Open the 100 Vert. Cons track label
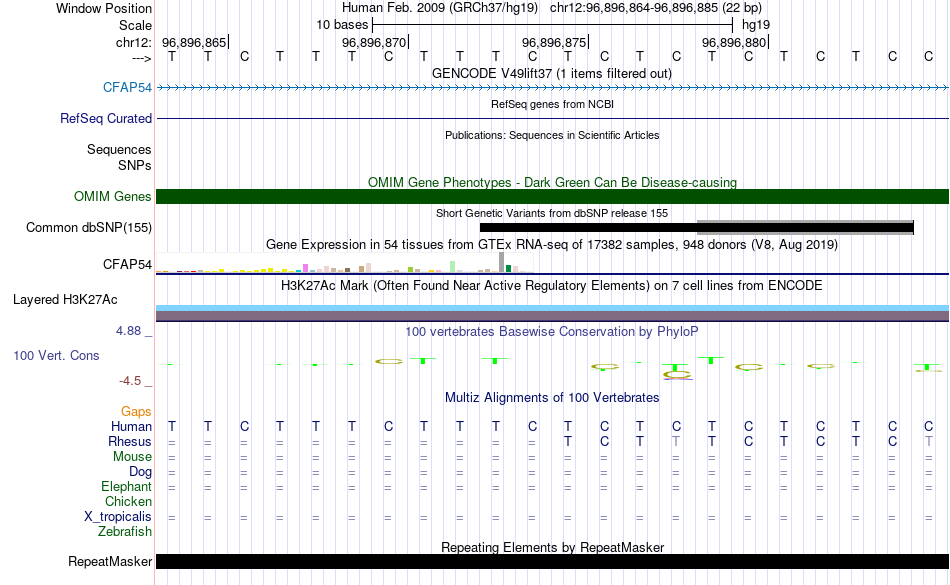Image resolution: width=950 pixels, height=585 pixels. (x=56, y=355)
